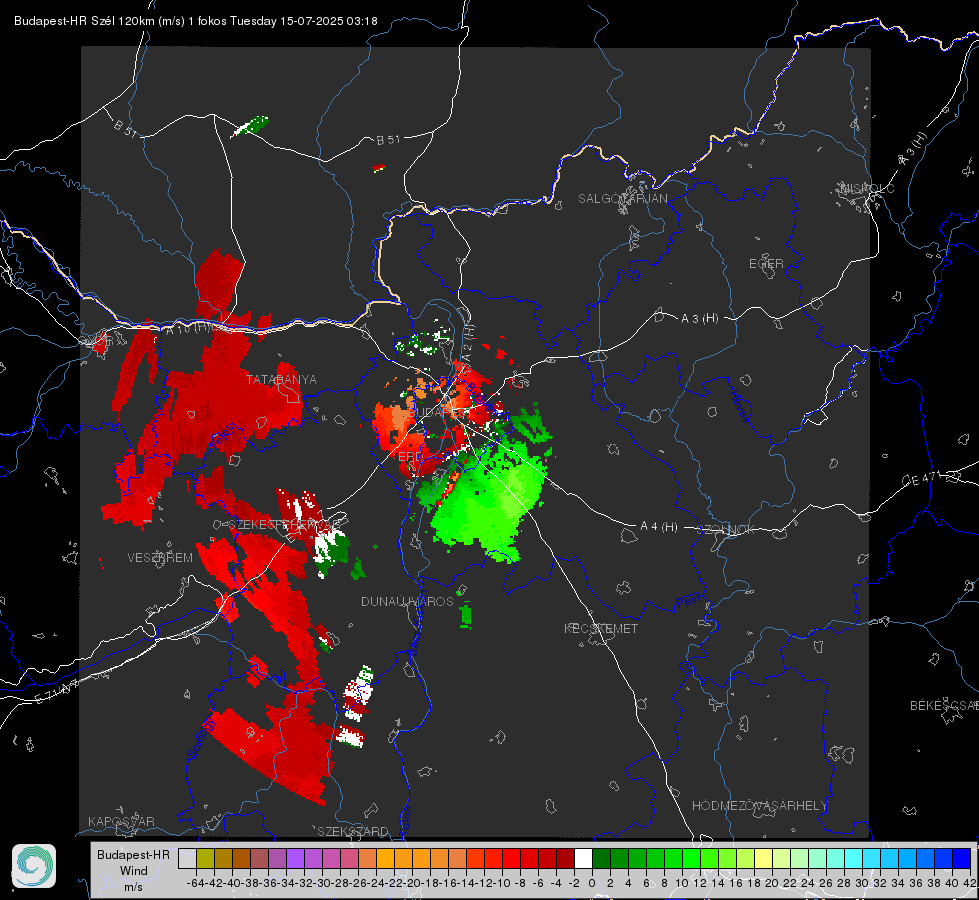This screenshot has height=900, width=979.
Task: Click the VESZPRÉM city label
Action: tap(160, 557)
